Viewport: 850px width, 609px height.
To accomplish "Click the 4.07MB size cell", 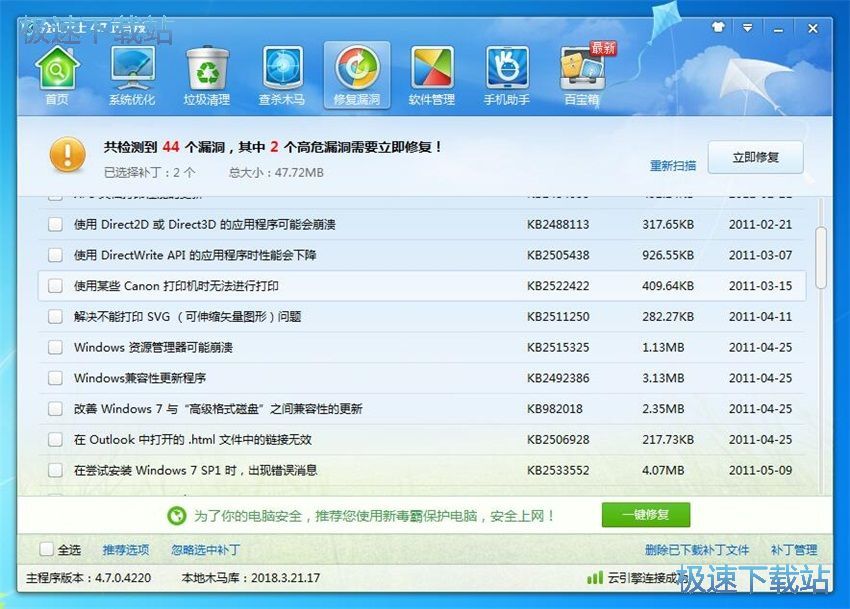I will click(x=663, y=470).
